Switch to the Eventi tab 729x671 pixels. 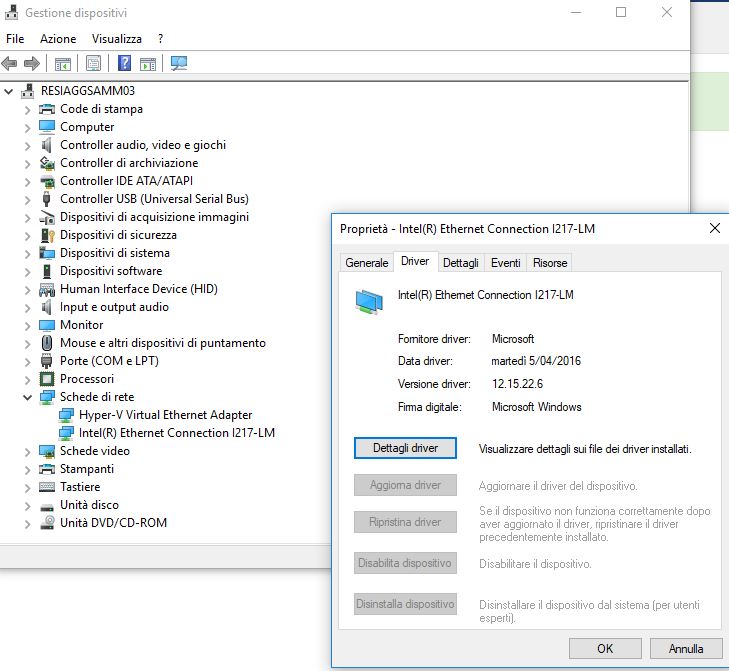pos(505,263)
